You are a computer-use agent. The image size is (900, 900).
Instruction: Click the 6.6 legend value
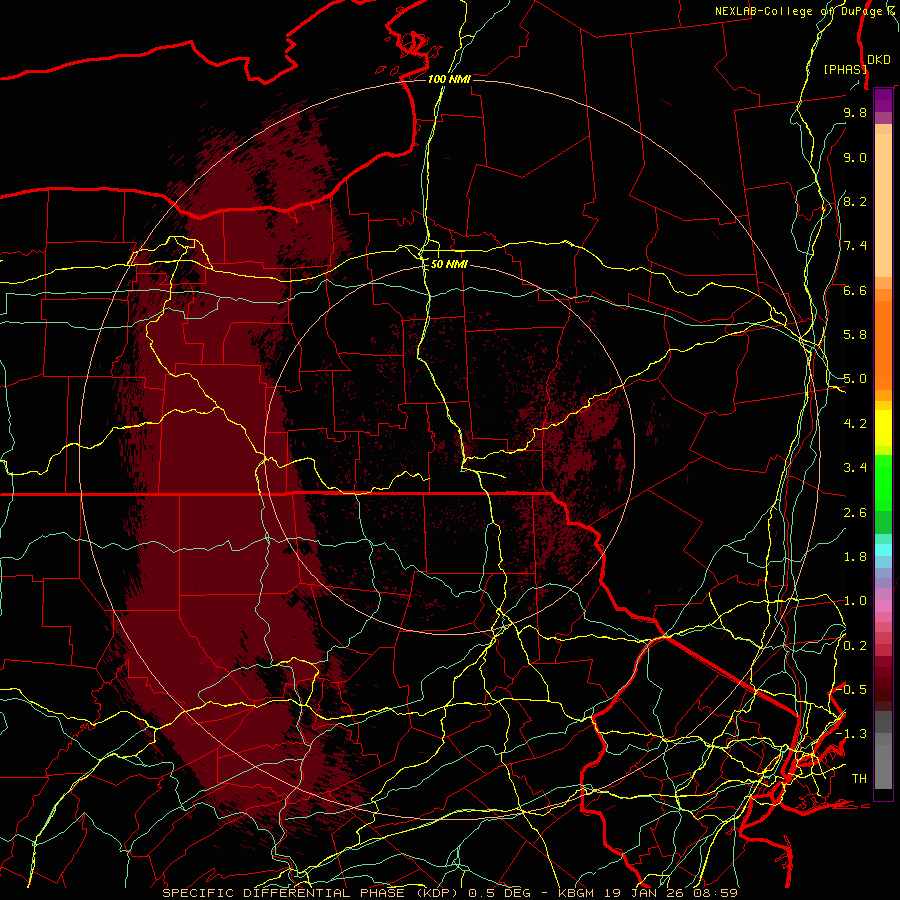click(855, 290)
